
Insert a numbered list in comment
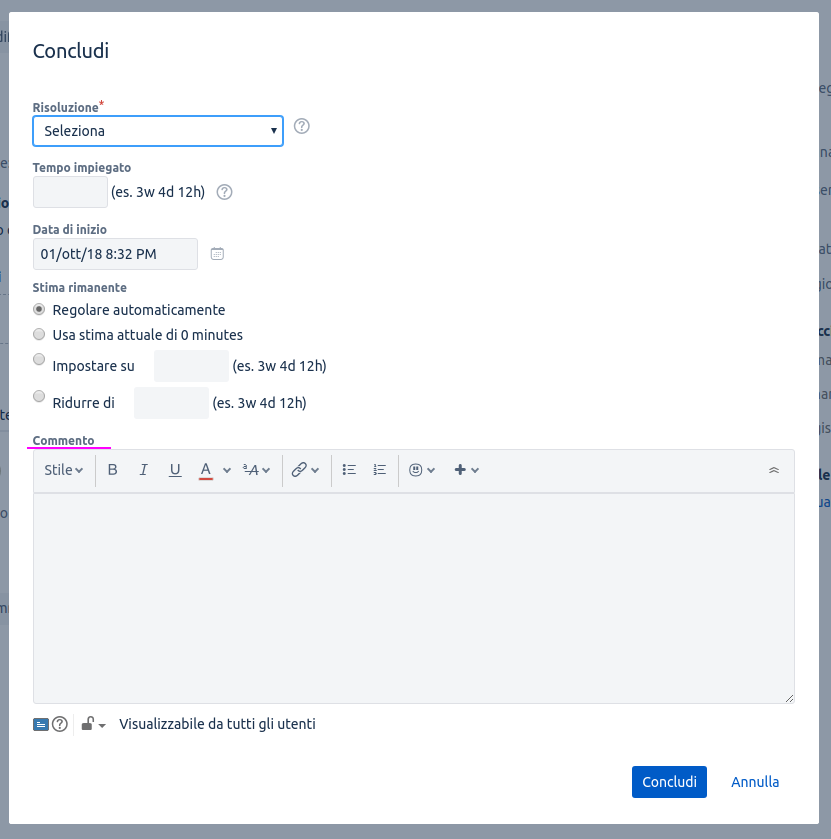click(x=380, y=470)
